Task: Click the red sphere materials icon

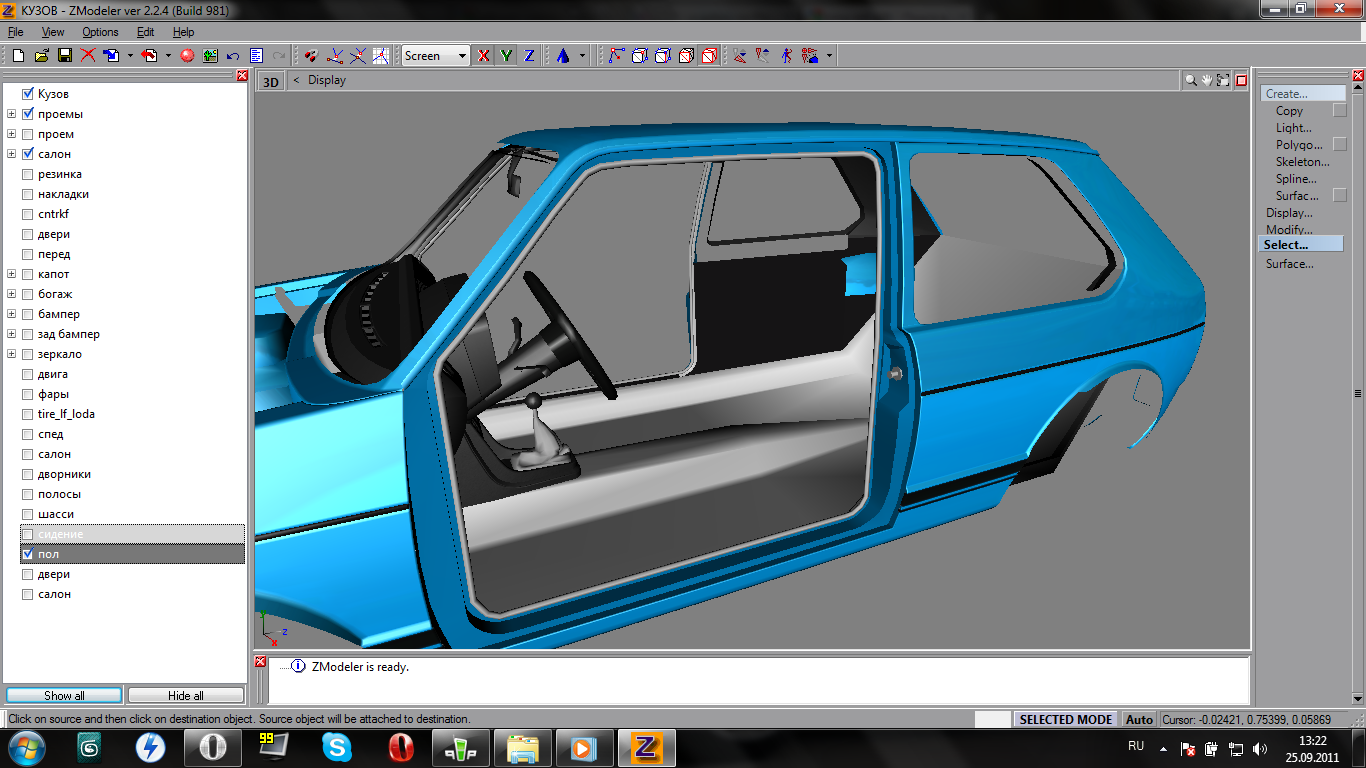Action: click(187, 56)
